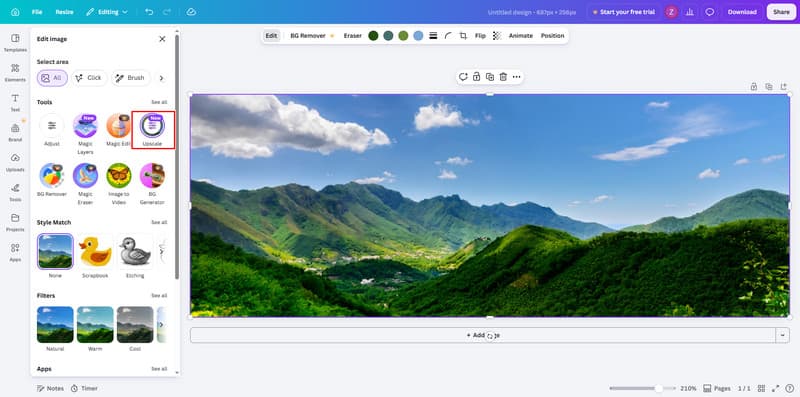800x397 pixels.
Task: Select the All area option
Action: pyautogui.click(x=52, y=78)
